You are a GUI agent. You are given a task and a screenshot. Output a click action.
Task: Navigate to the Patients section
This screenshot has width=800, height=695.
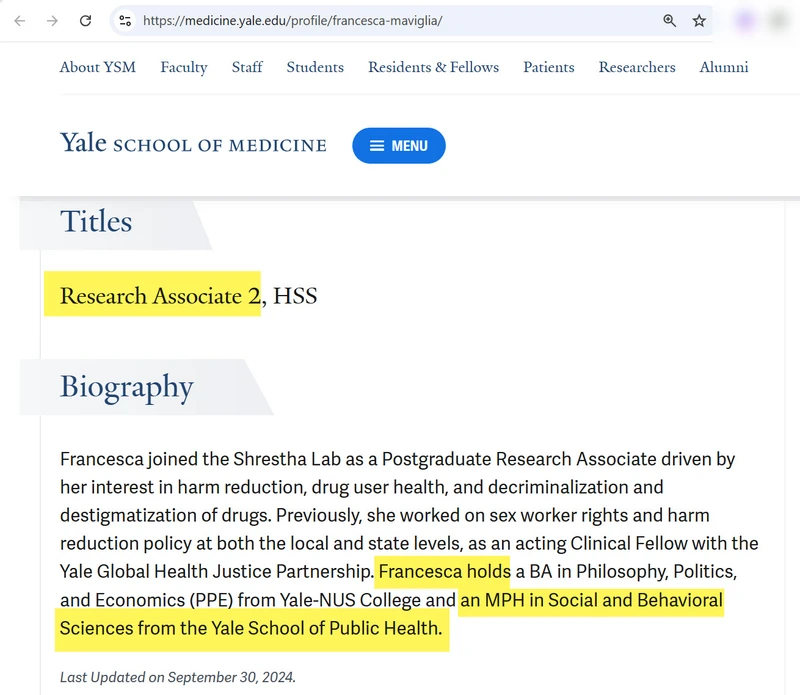coord(549,67)
